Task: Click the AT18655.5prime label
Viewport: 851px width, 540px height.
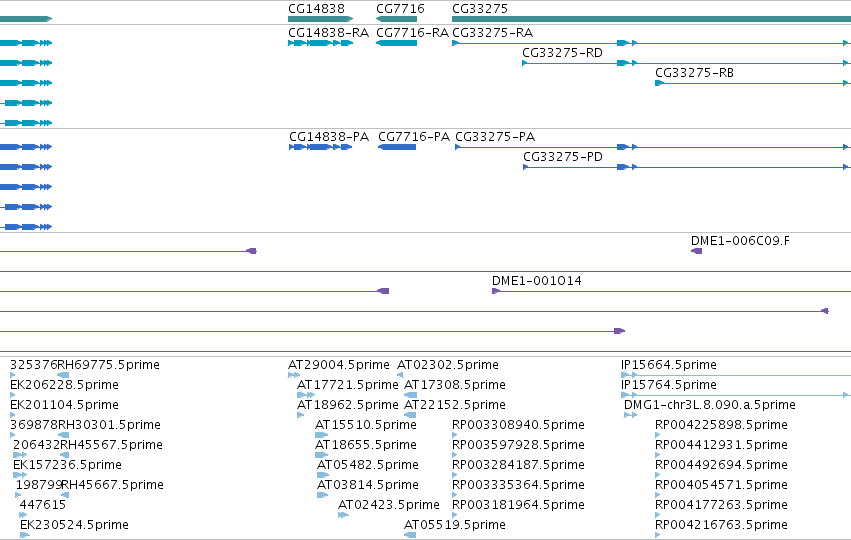Action: click(x=366, y=445)
